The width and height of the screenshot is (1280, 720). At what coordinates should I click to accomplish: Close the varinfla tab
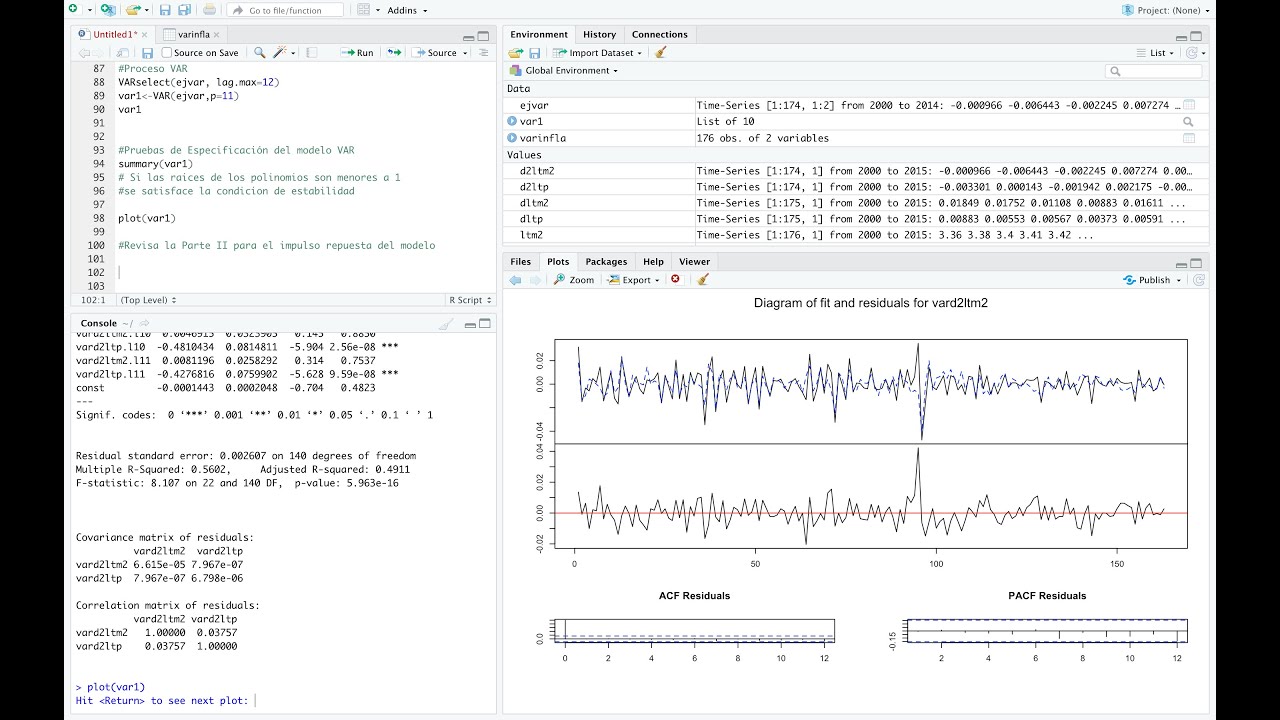(216, 35)
